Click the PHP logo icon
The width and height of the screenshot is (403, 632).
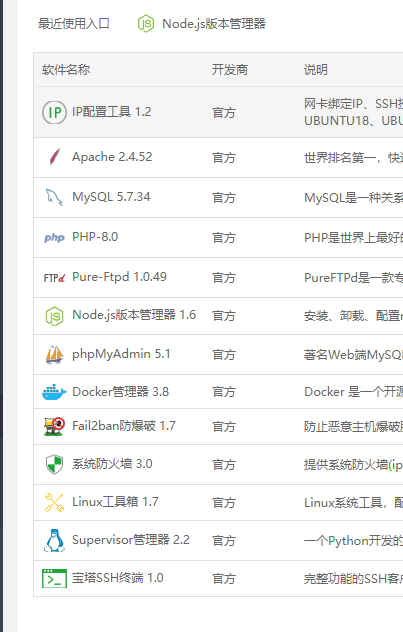pos(54,237)
